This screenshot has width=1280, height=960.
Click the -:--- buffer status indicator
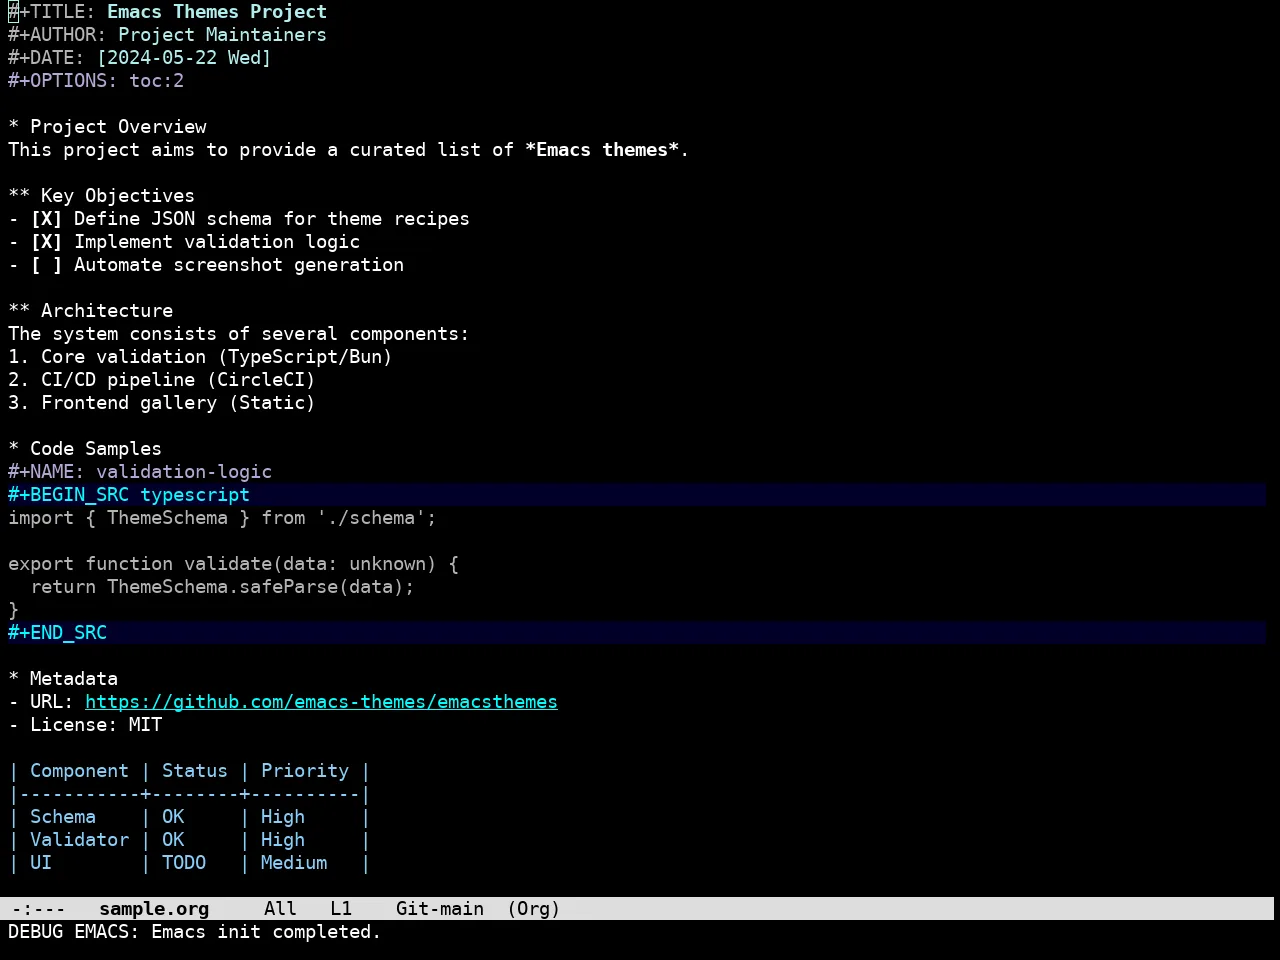38,909
